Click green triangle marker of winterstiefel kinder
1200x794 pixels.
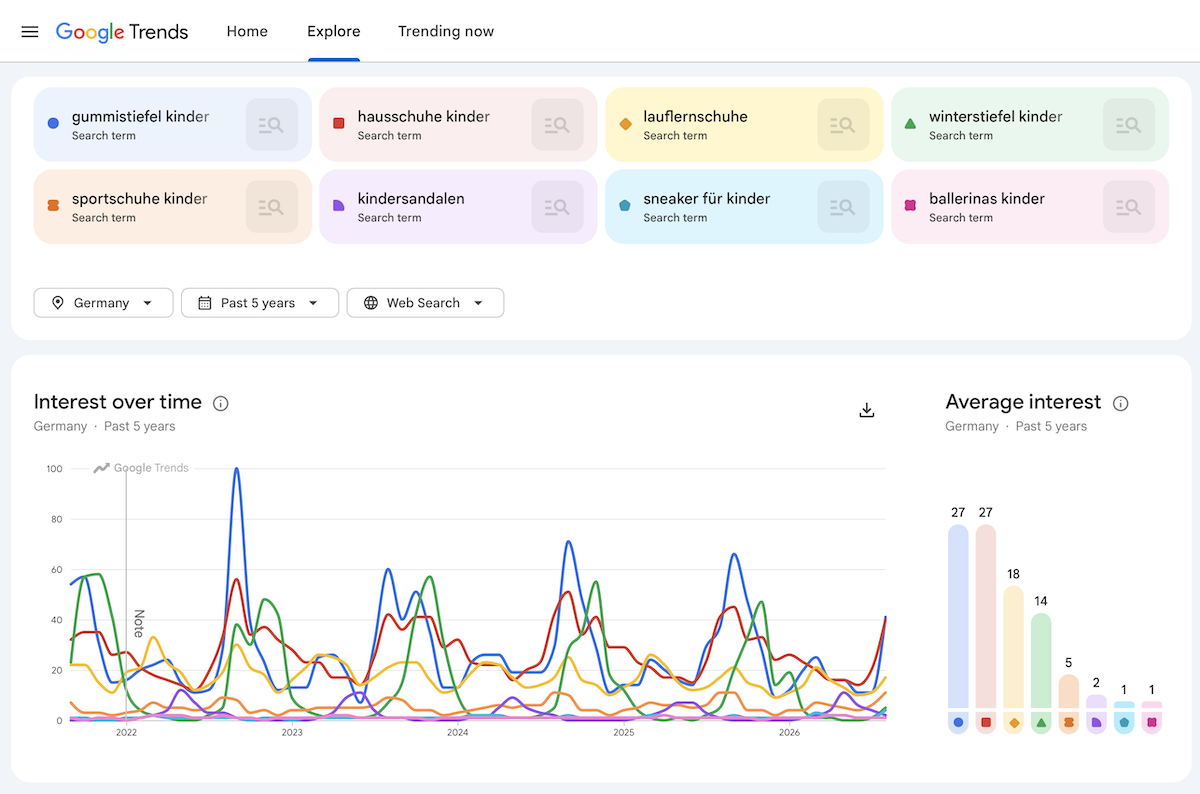(x=910, y=124)
